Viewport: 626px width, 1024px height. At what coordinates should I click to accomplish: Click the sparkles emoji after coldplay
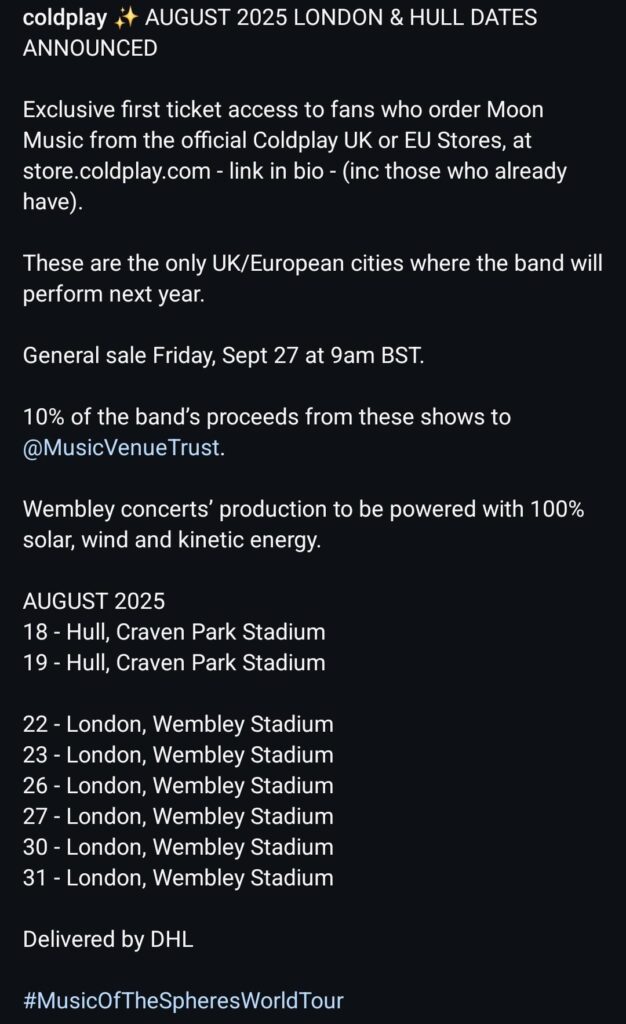pos(126,18)
